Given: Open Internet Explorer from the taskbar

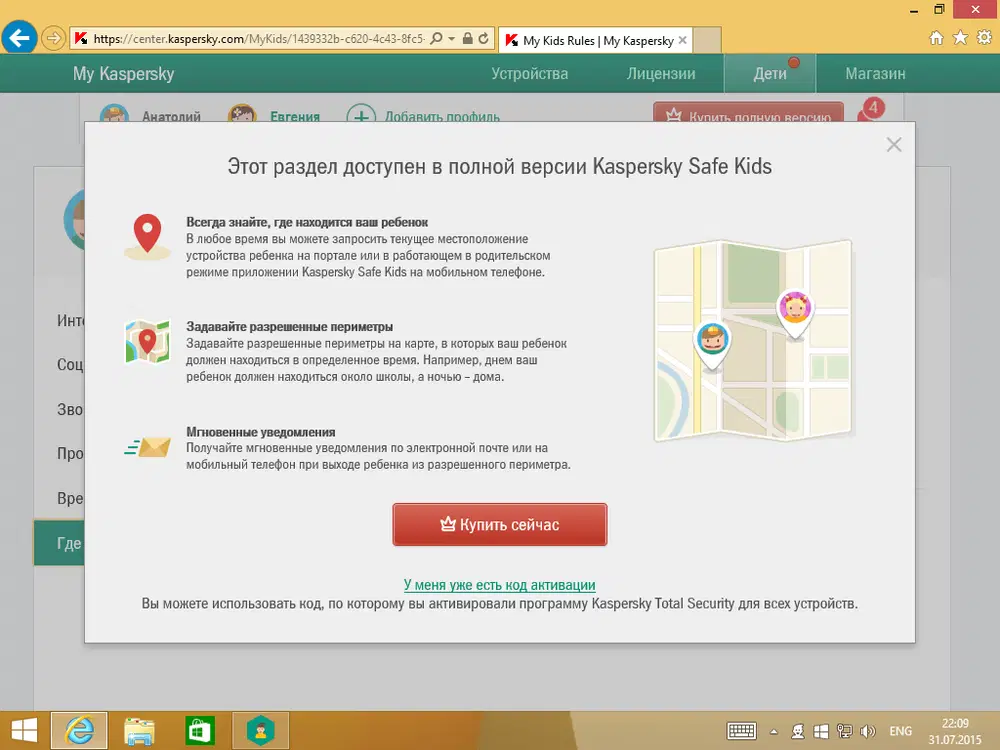Looking at the screenshot, I should (79, 731).
